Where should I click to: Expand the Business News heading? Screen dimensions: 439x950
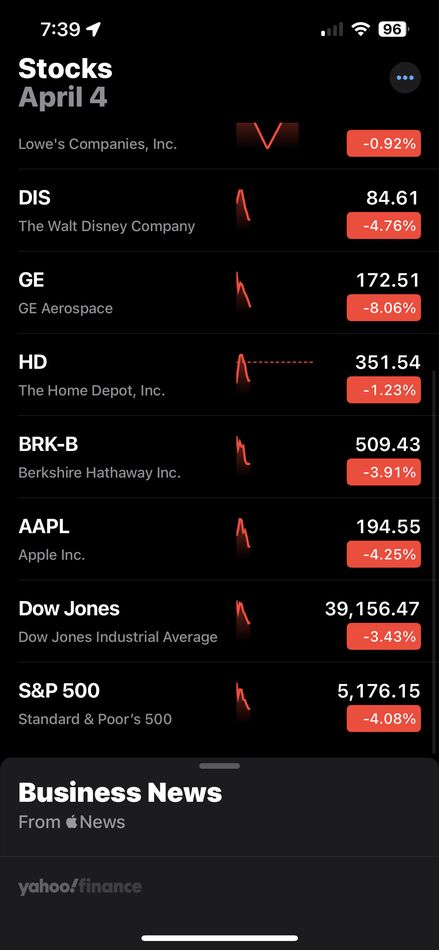click(120, 792)
